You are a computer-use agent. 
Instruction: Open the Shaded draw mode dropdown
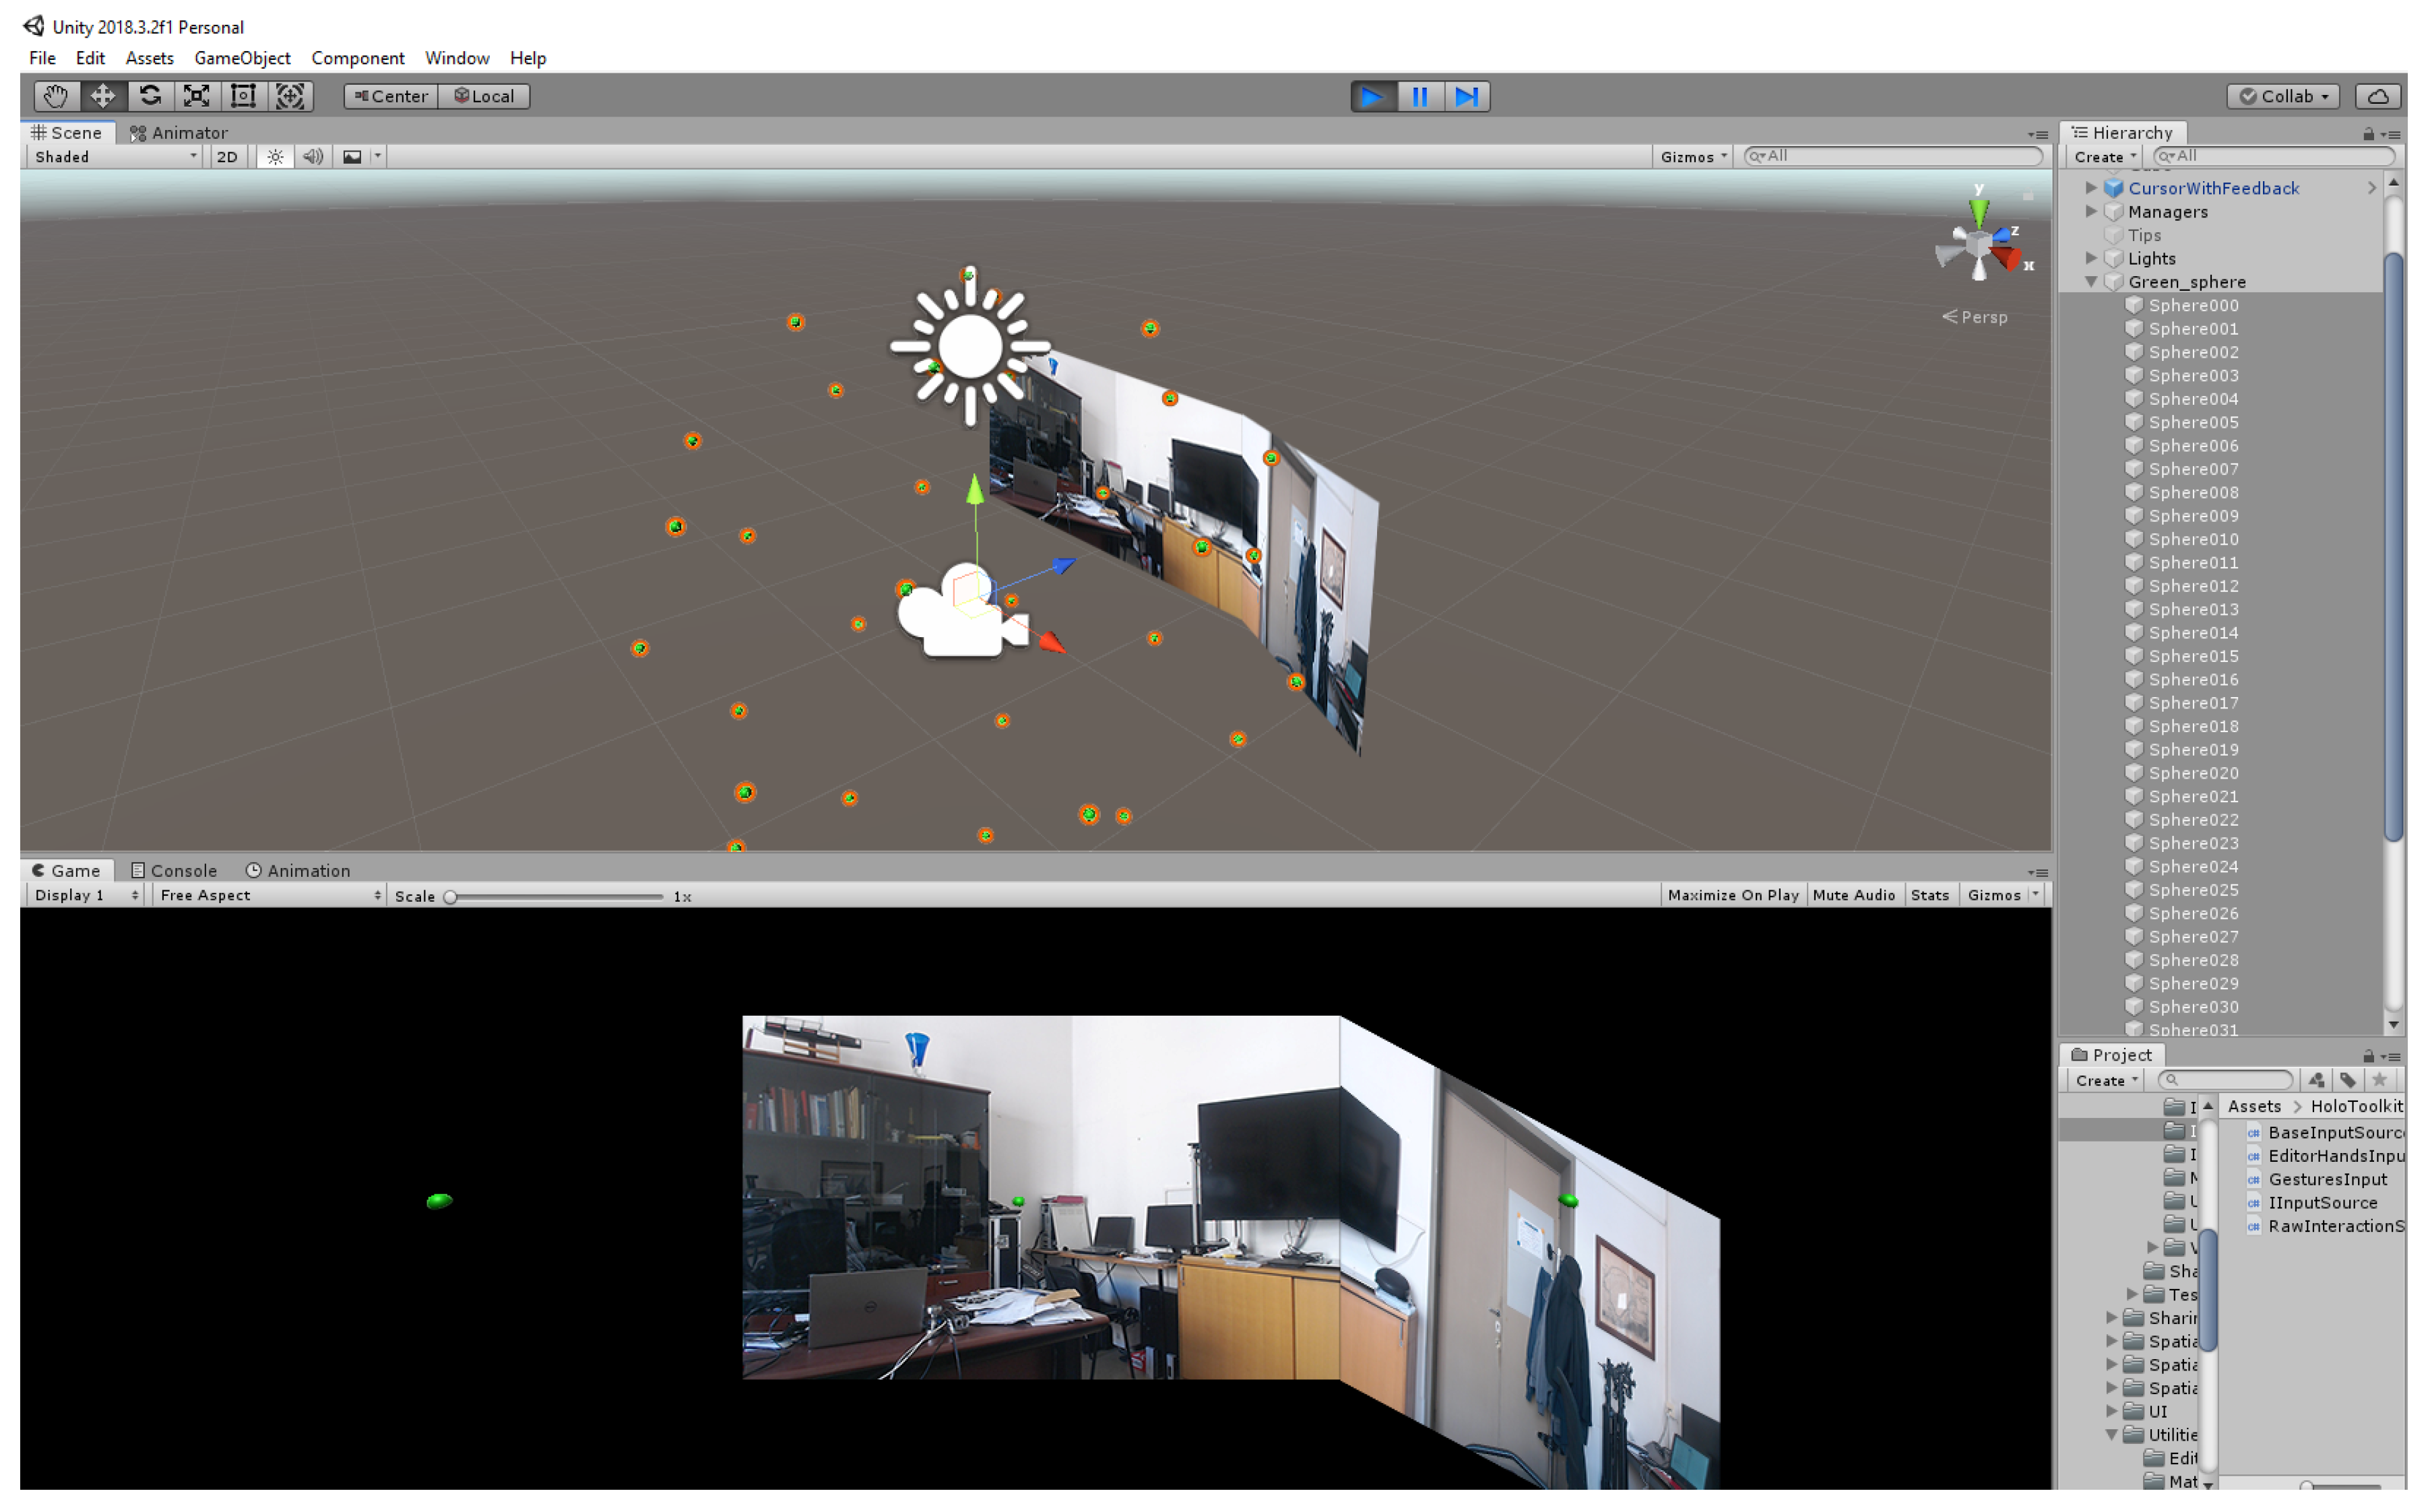click(x=115, y=157)
